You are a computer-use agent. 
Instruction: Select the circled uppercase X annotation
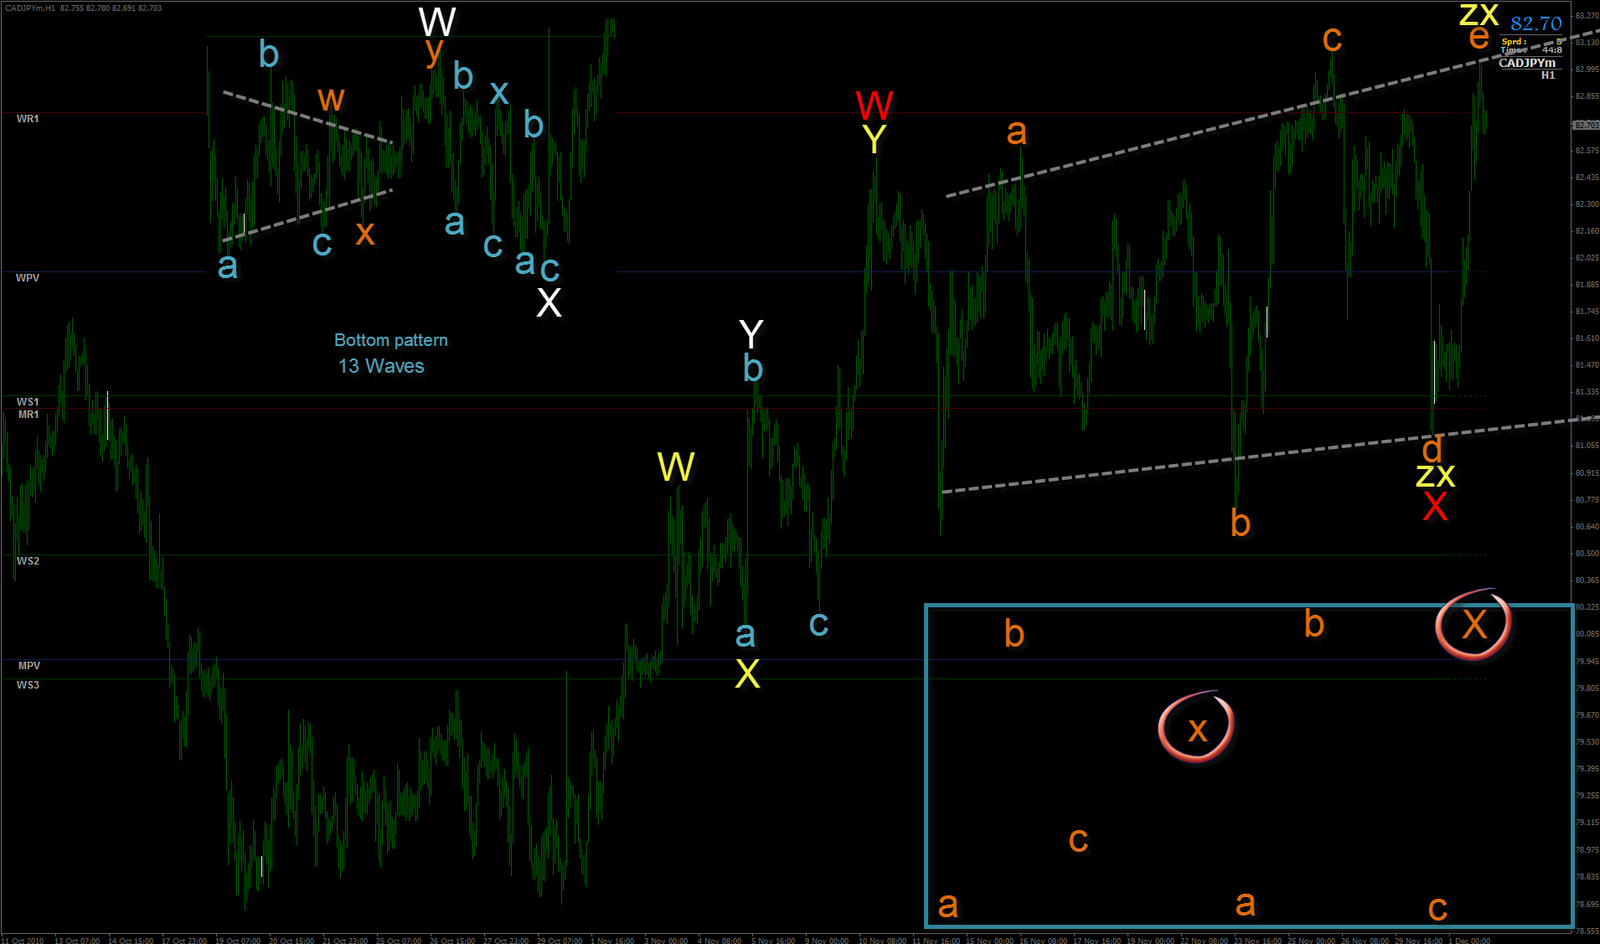pos(1474,624)
